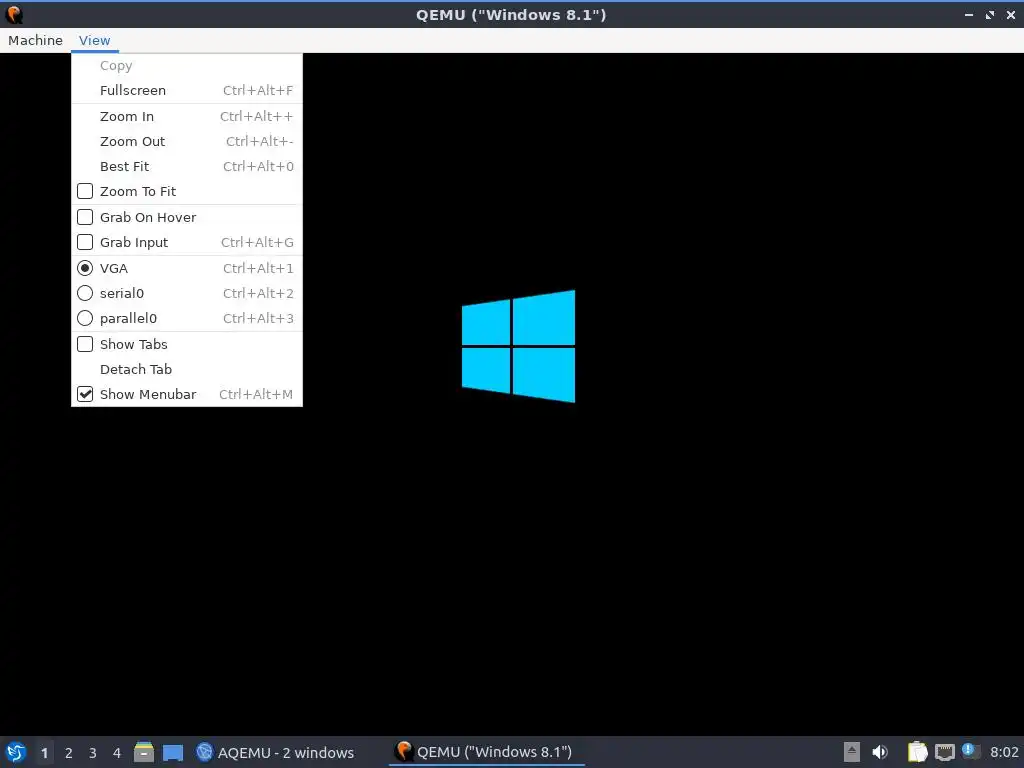Screen dimensions: 1024x768
Task: Switch to workspace 1
Action: (44, 753)
